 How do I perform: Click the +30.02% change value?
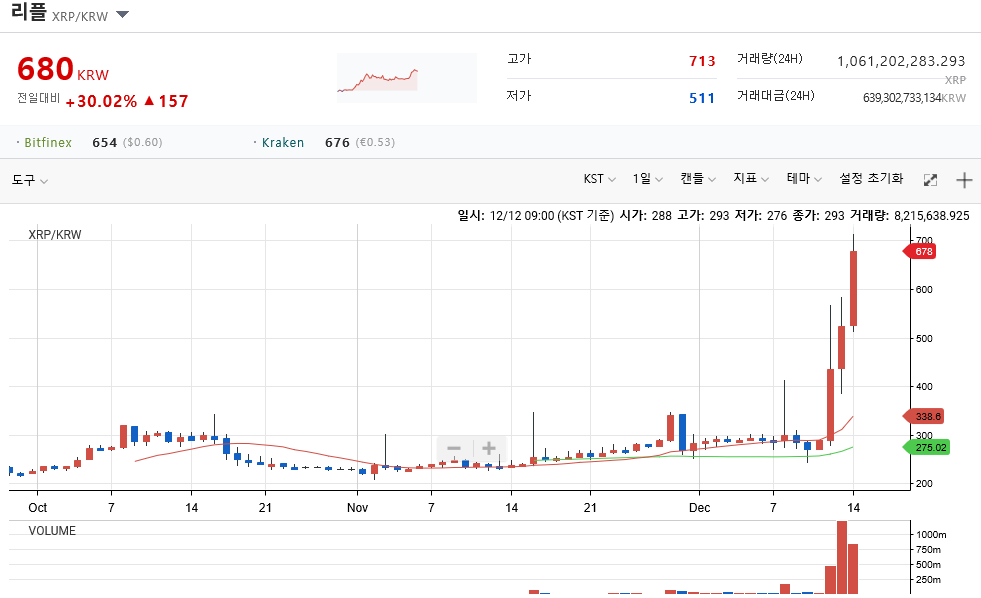coord(101,101)
